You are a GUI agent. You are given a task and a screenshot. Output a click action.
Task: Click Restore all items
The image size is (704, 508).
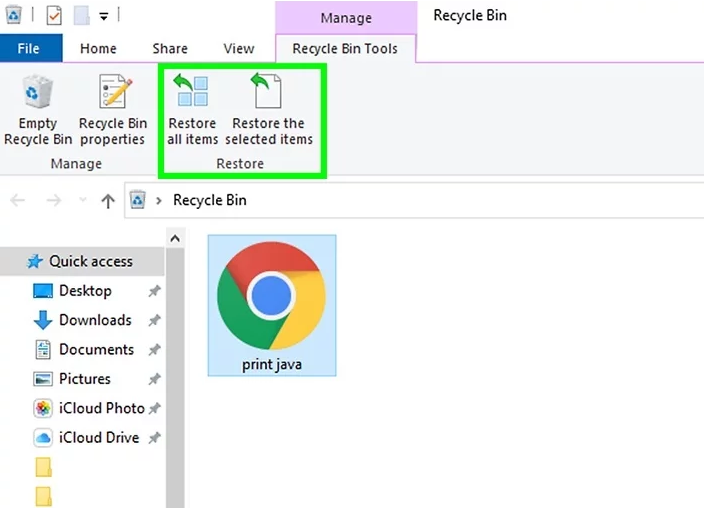191,110
